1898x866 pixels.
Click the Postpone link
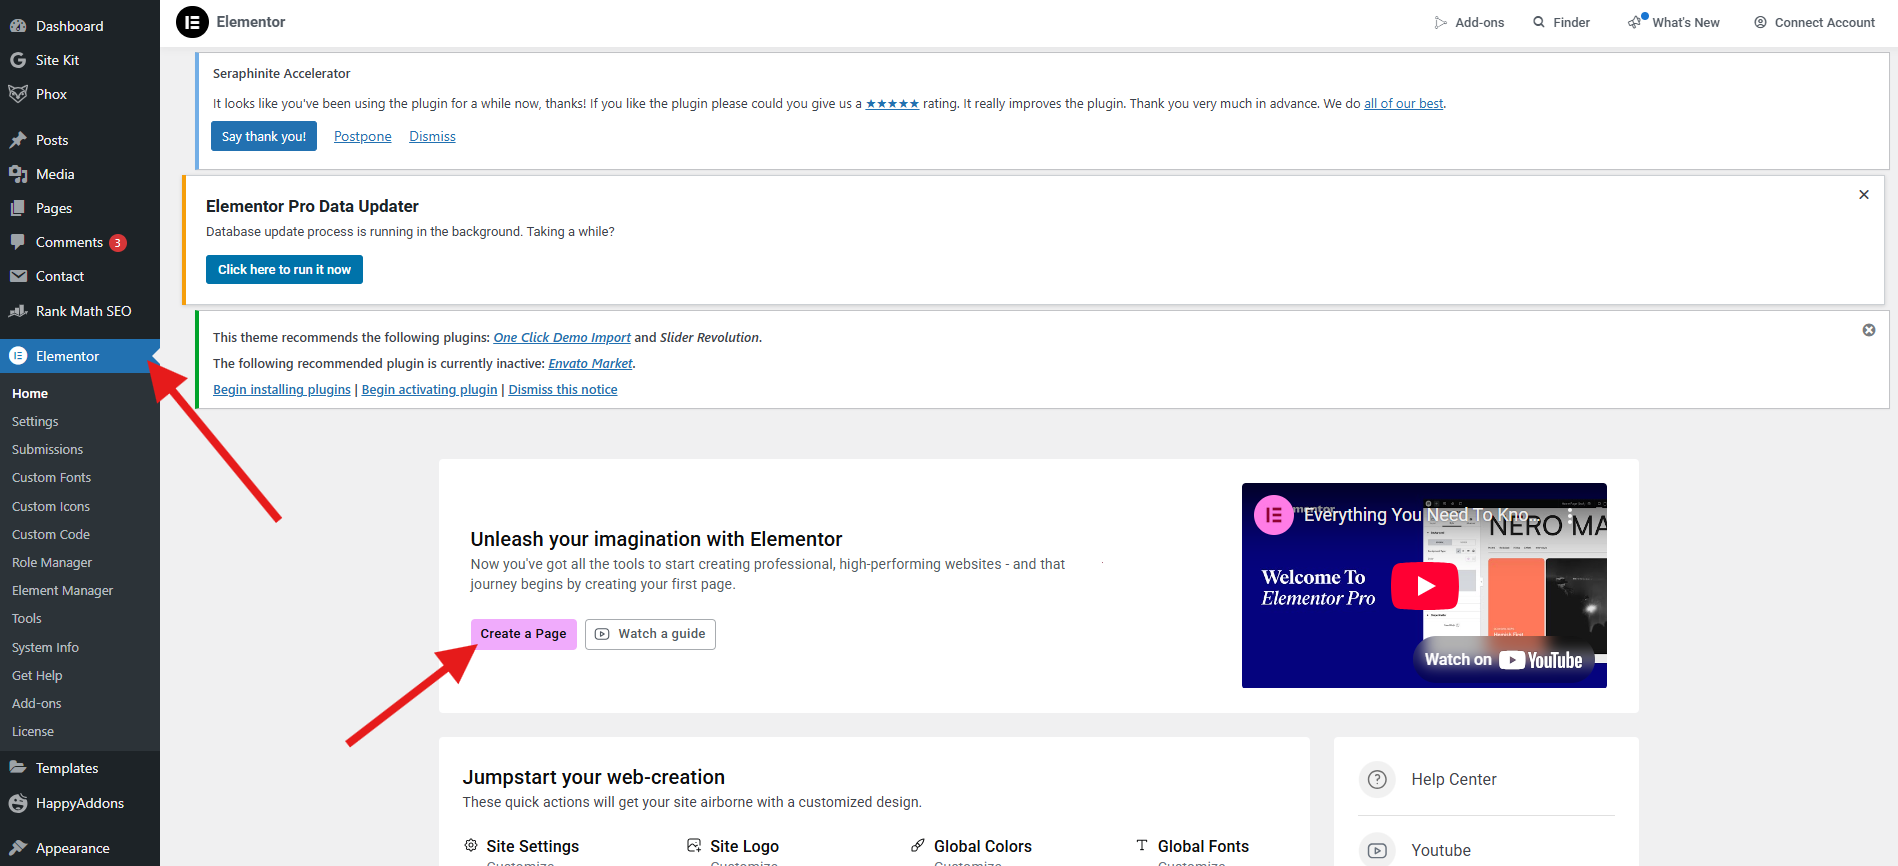click(363, 136)
